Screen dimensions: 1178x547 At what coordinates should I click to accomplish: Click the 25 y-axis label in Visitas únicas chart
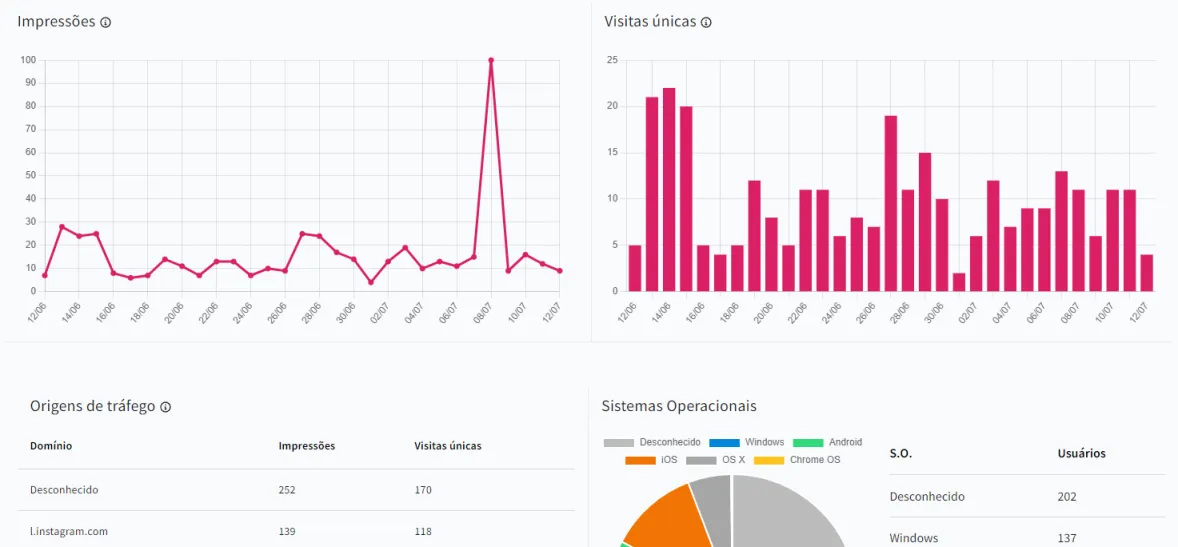pos(612,60)
